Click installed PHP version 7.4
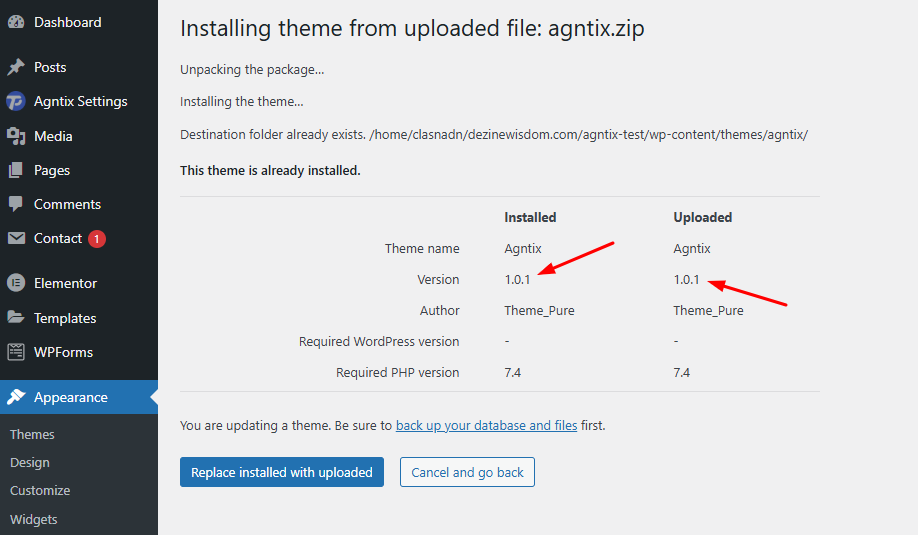The width and height of the screenshot is (918, 535). coord(513,373)
